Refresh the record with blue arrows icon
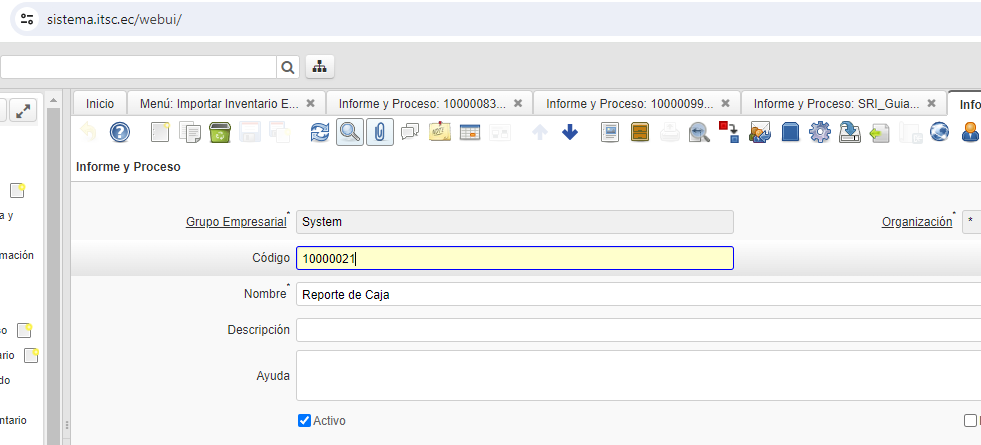Viewport: 981px width, 445px height. tap(320, 132)
